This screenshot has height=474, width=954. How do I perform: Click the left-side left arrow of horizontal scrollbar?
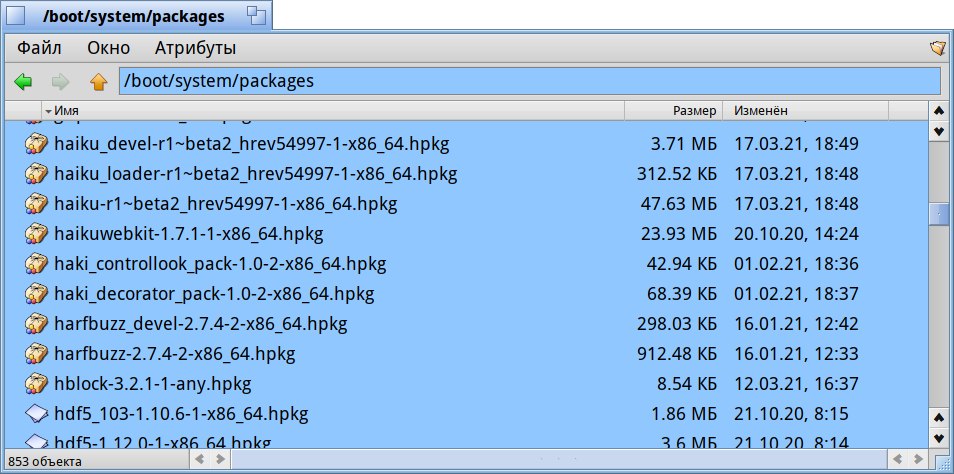202,459
